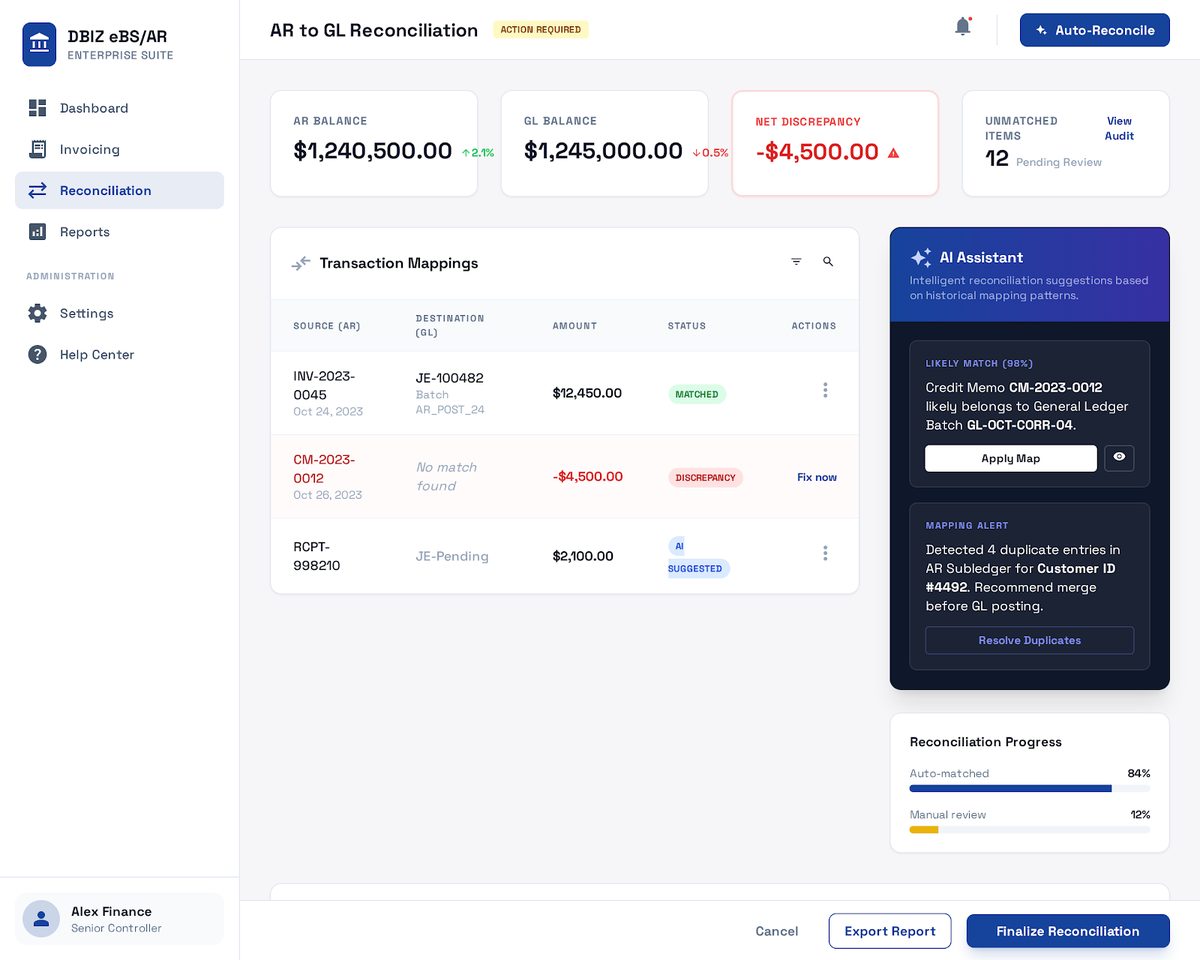Open the View Audit link

point(1119,128)
